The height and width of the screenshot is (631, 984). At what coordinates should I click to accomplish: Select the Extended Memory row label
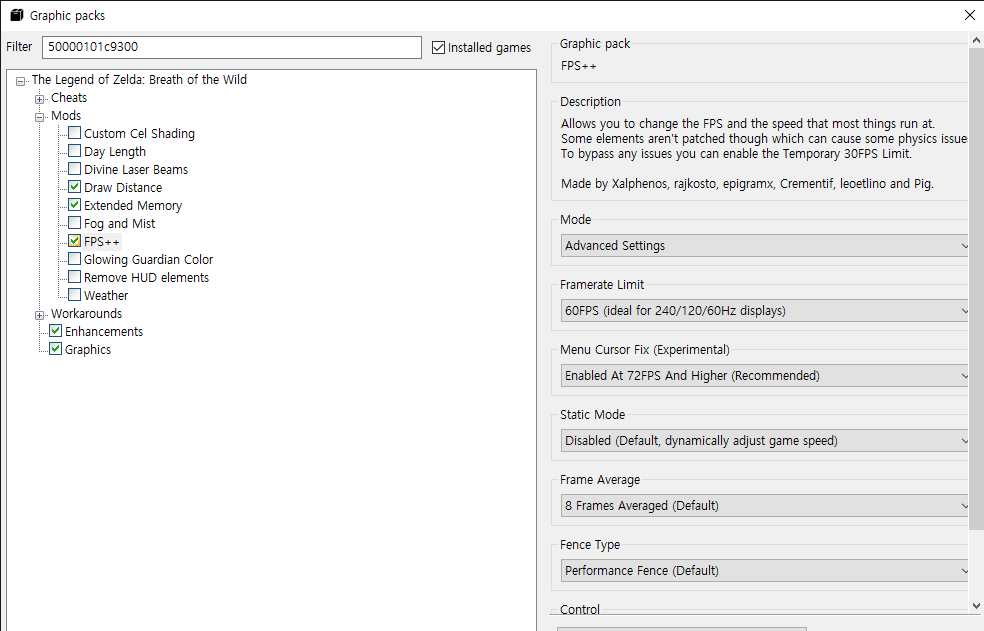tap(133, 205)
